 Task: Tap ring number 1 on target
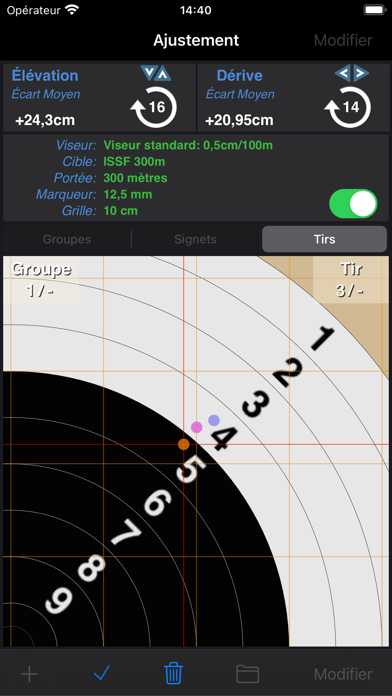tap(323, 339)
